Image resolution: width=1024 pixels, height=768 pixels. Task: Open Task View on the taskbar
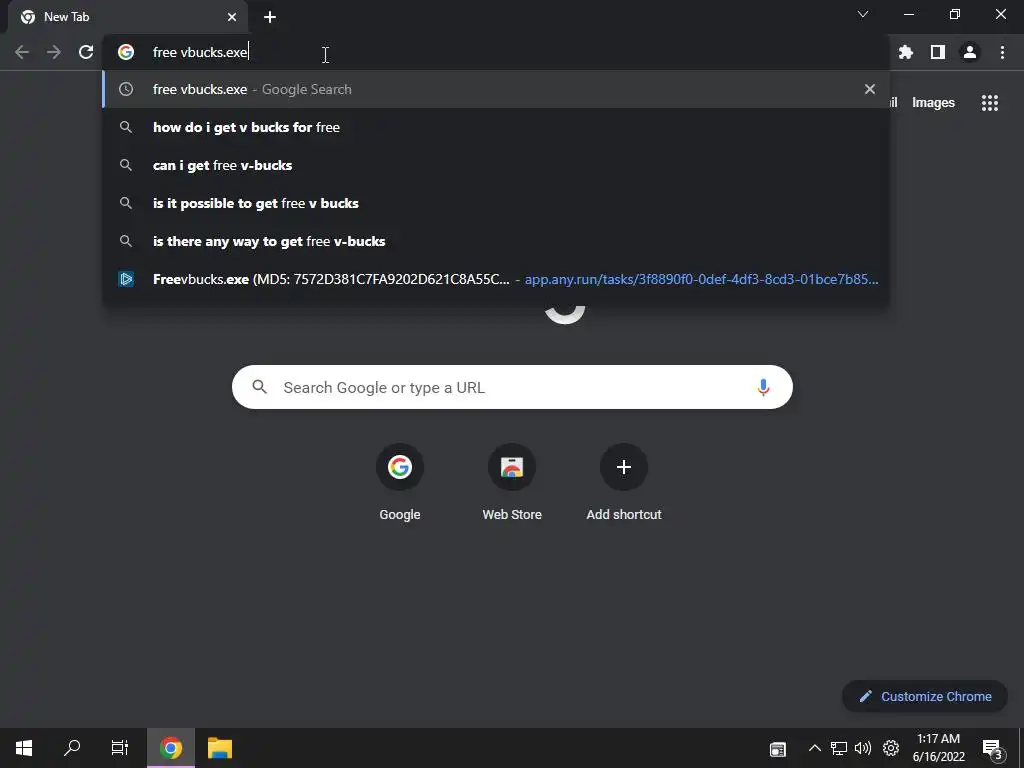click(120, 748)
